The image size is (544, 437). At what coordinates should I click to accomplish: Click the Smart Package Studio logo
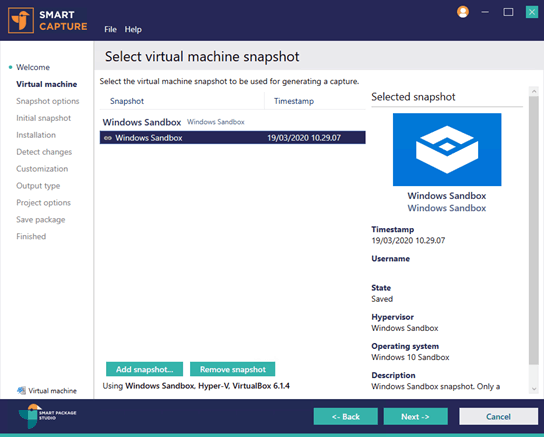[47, 415]
